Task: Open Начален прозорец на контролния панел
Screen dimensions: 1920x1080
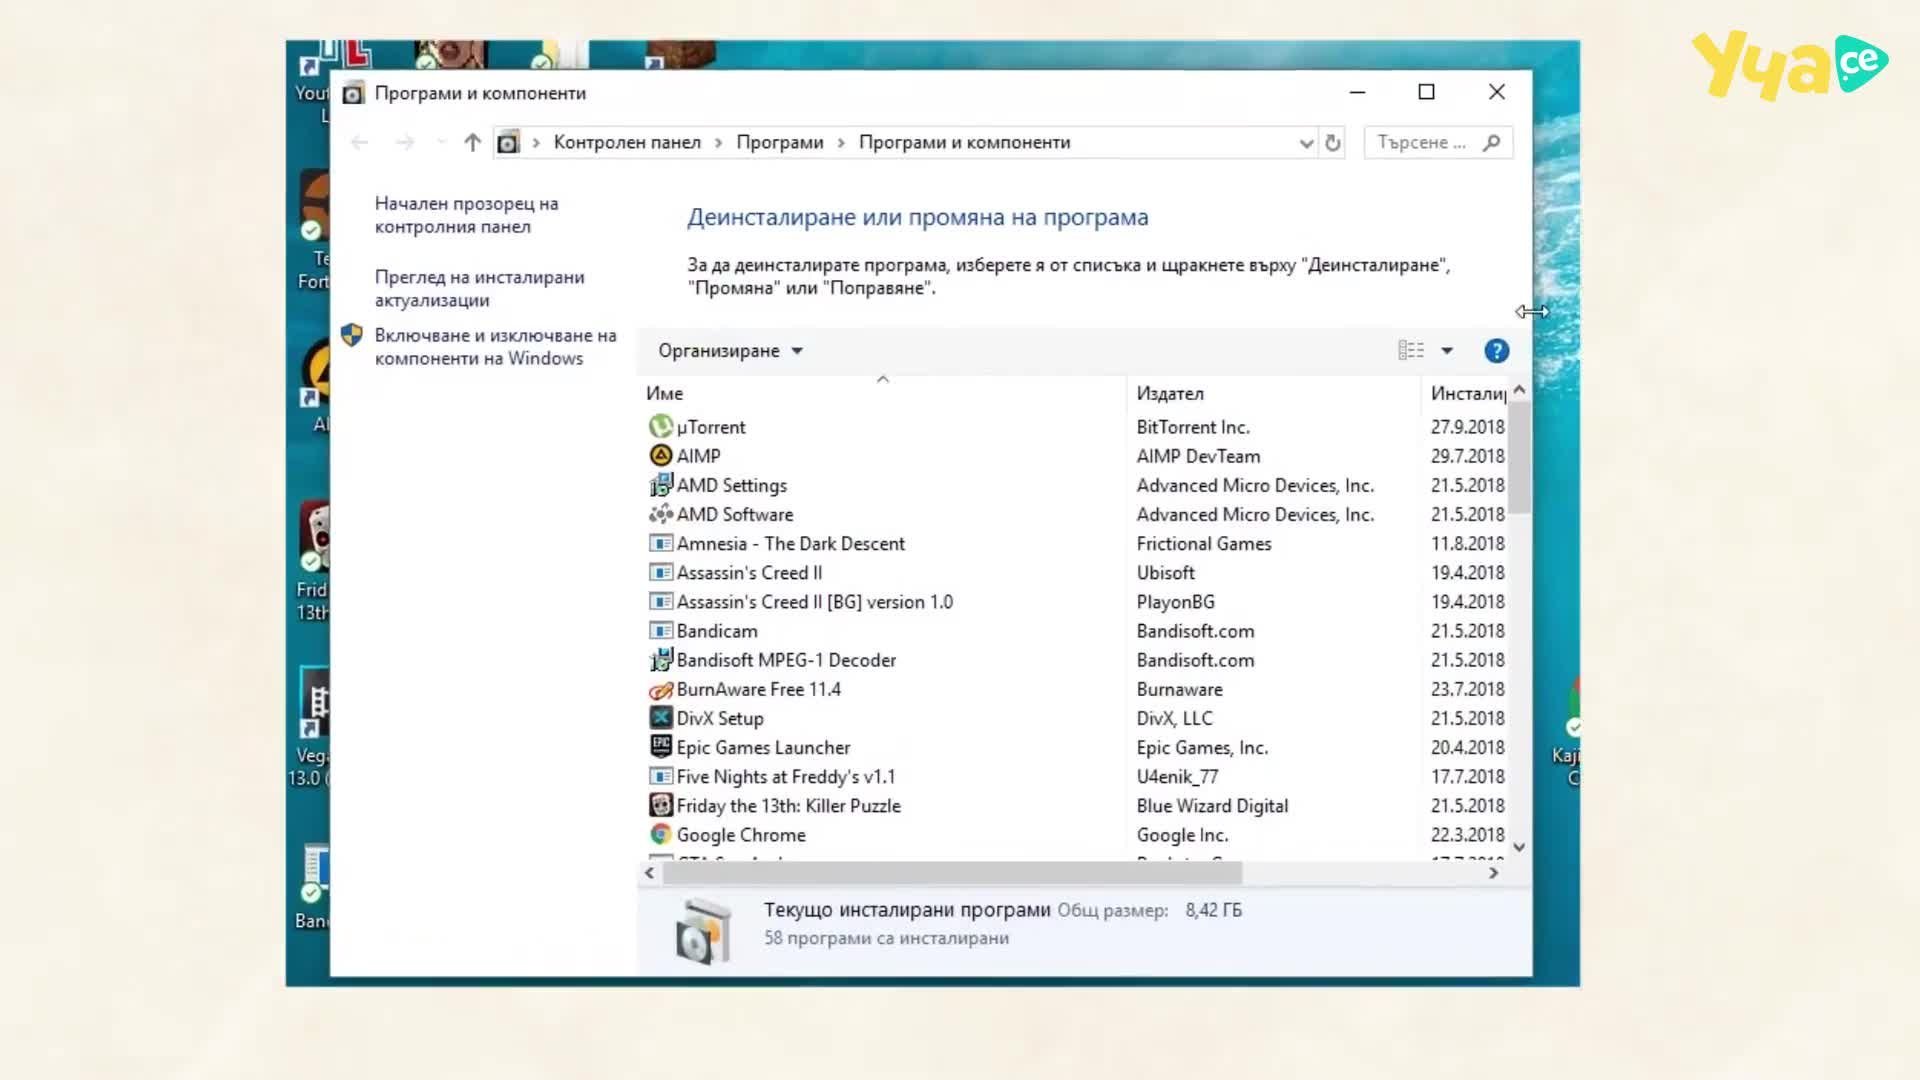Action: pyautogui.click(x=466, y=215)
